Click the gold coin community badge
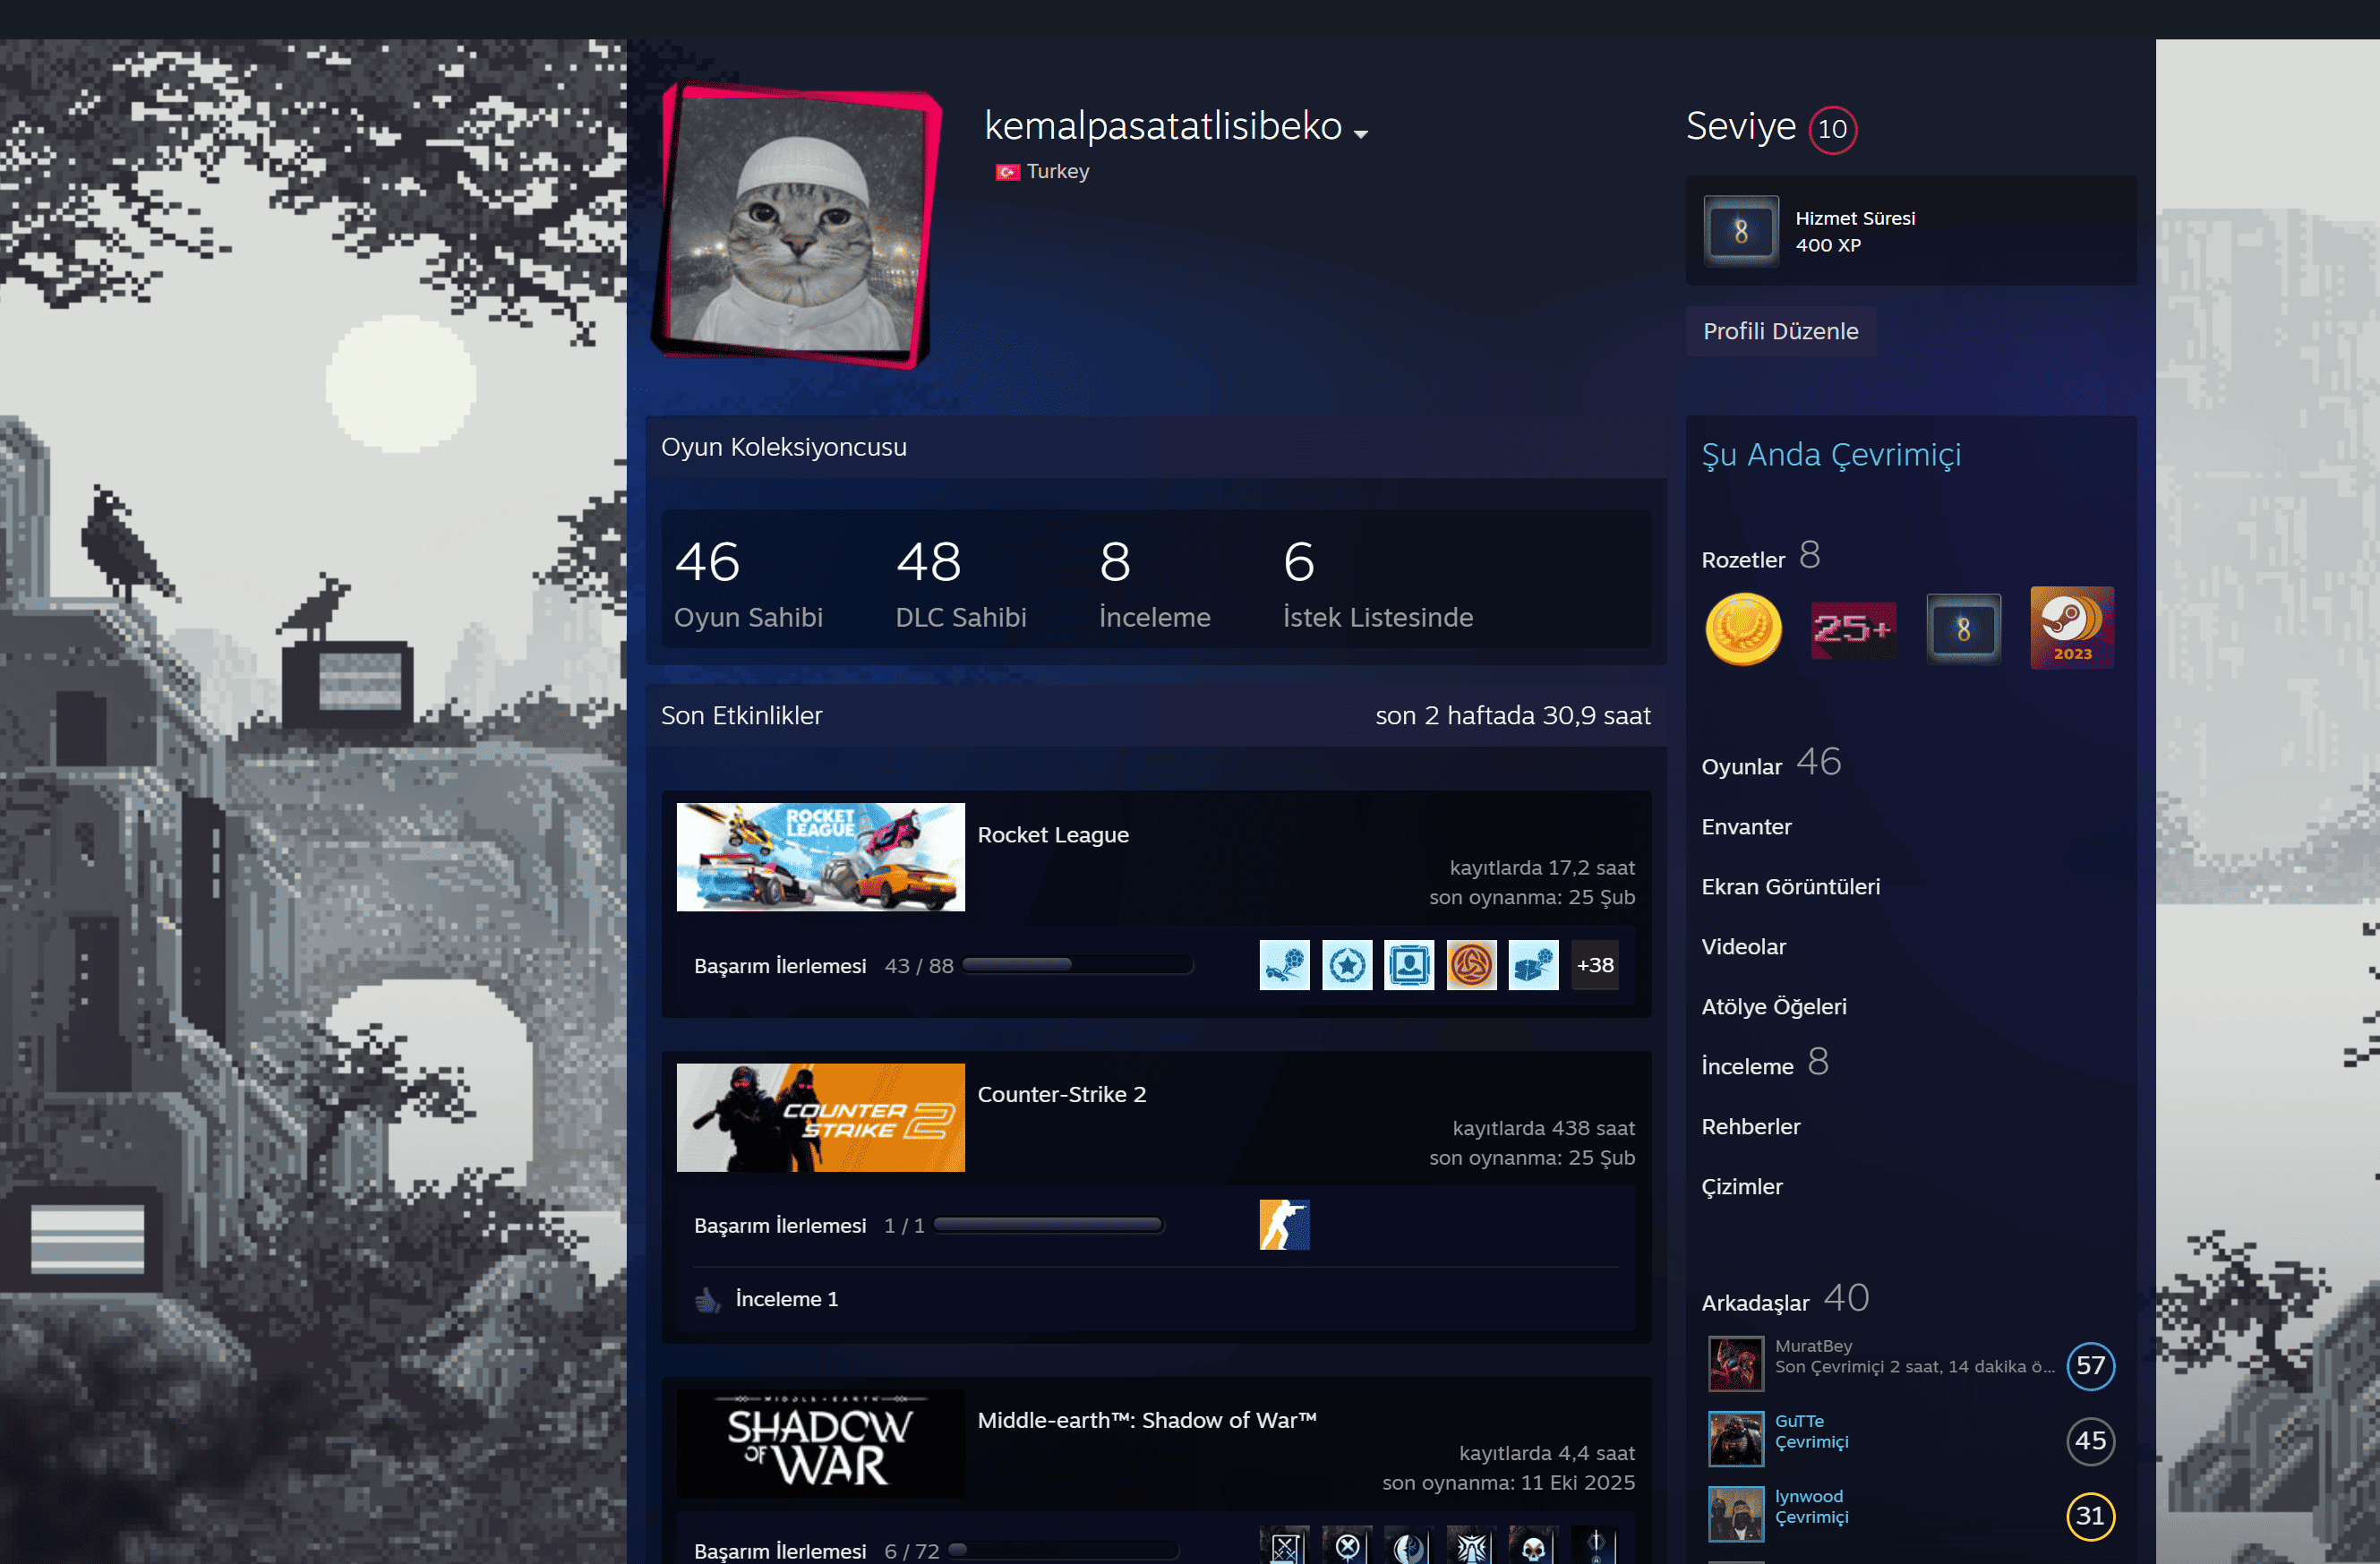This screenshot has width=2380, height=1564. tap(1743, 629)
